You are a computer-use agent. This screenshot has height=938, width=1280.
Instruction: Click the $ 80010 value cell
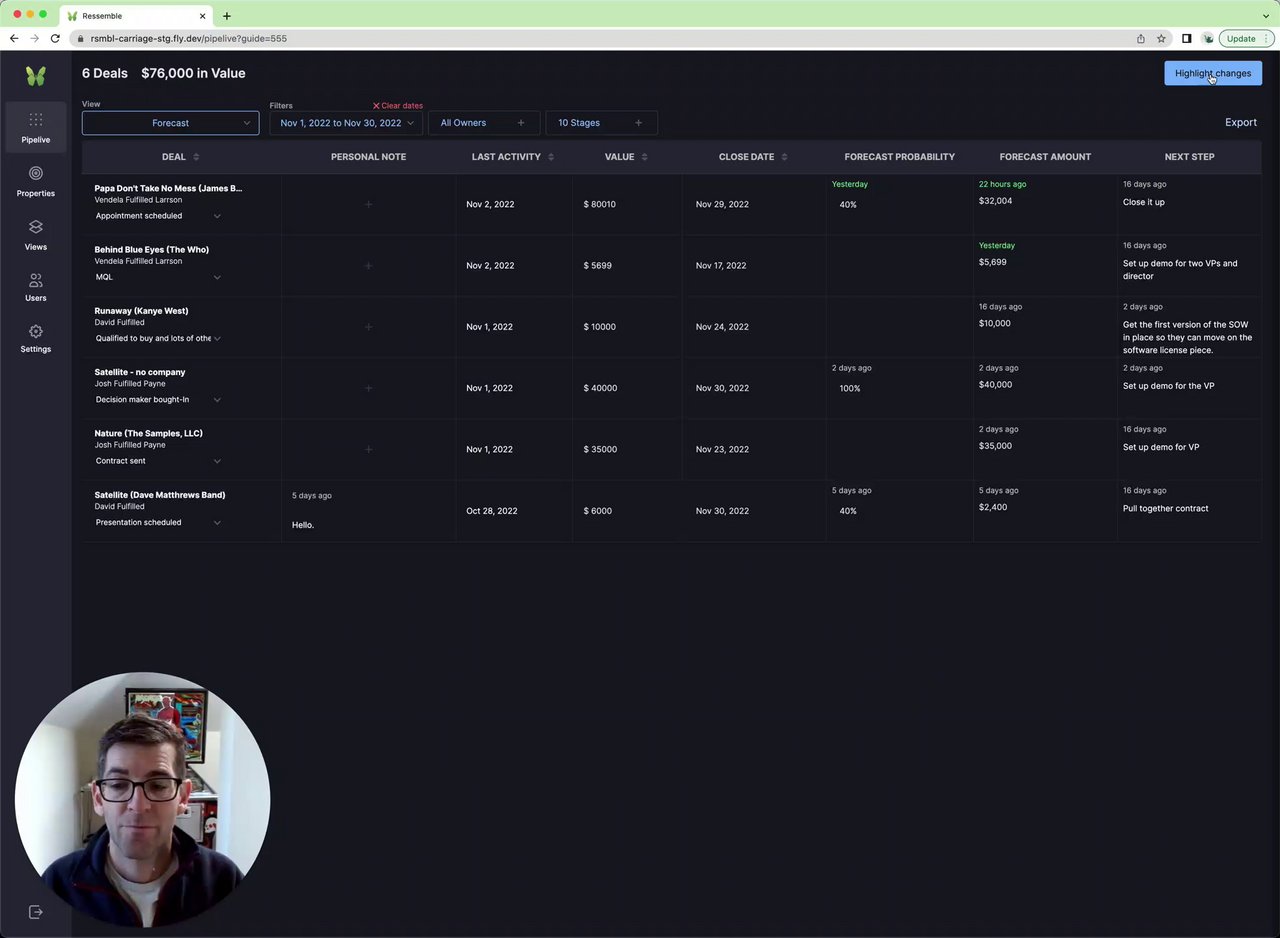tap(600, 204)
